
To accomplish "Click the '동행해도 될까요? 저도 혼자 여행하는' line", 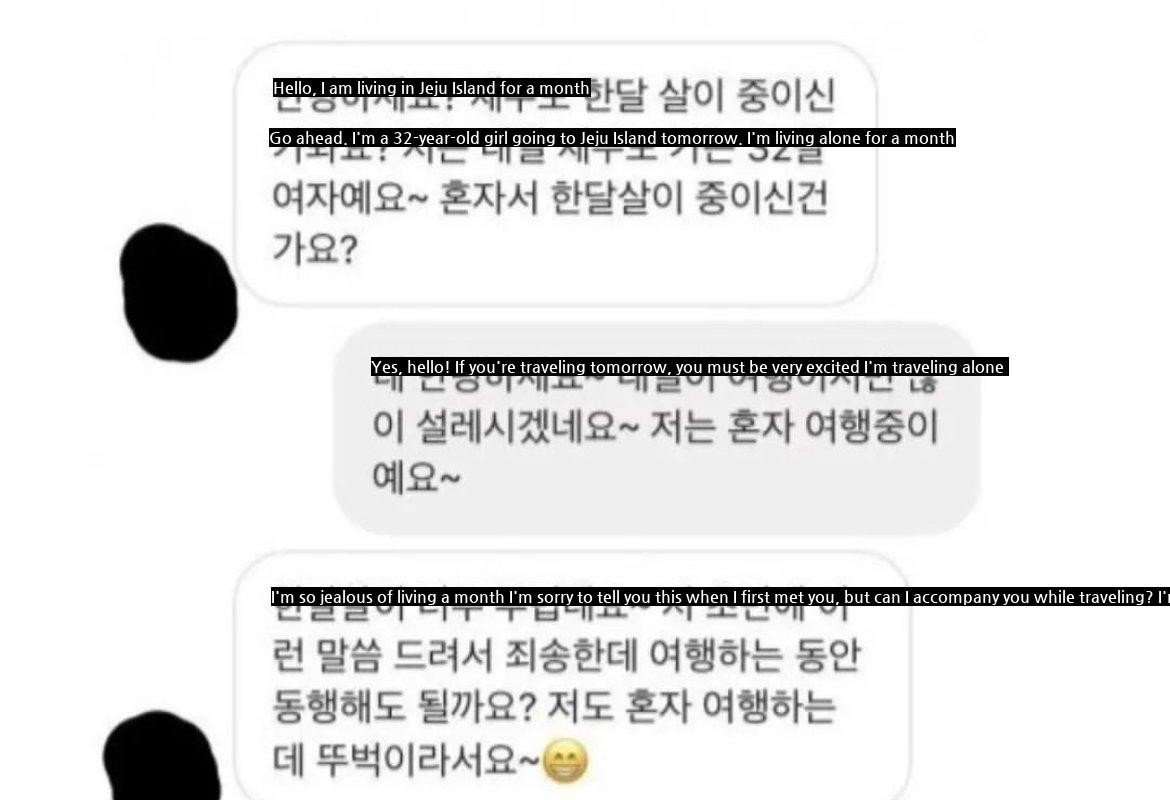I will pos(554,706).
